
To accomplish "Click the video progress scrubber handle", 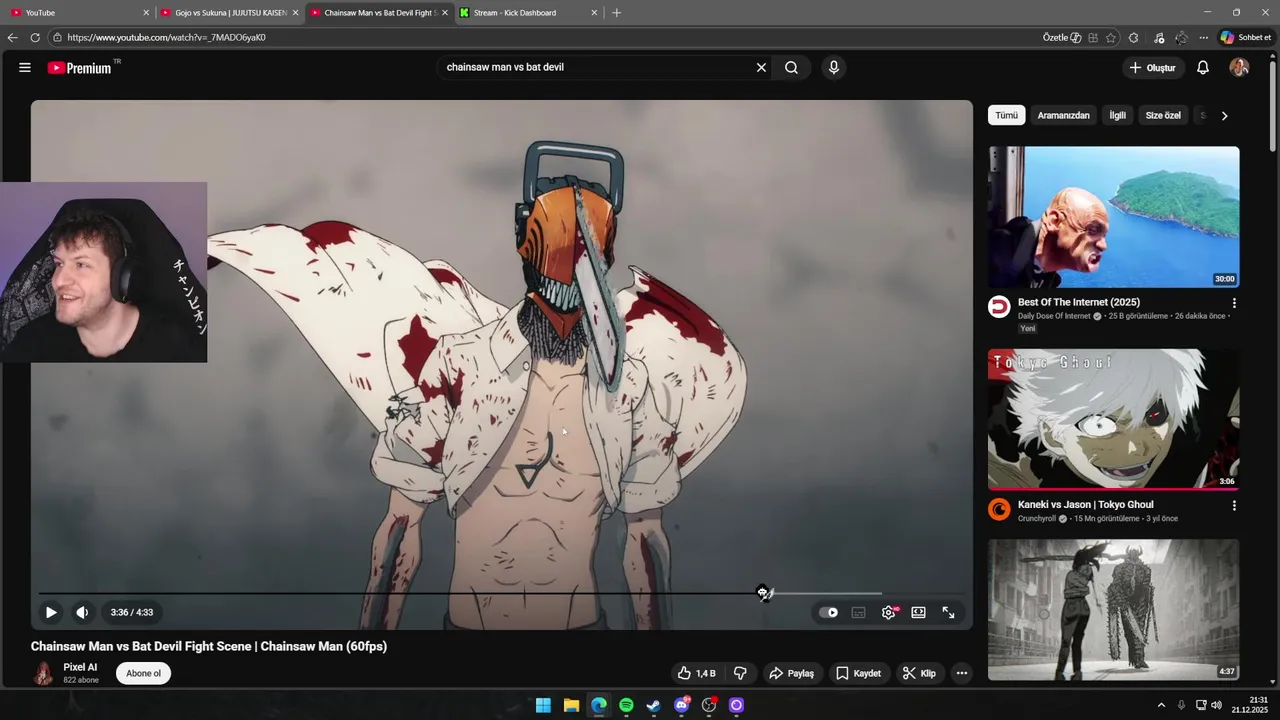I will click(x=763, y=593).
